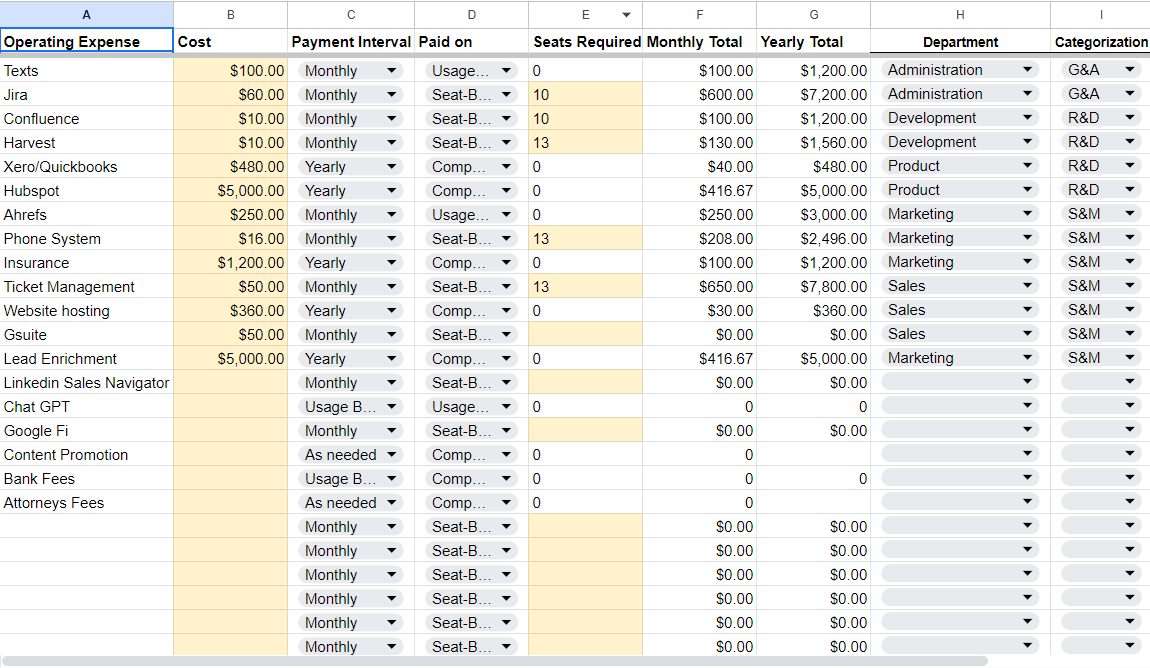Open Department dropdown for Ahrefs

[960, 214]
